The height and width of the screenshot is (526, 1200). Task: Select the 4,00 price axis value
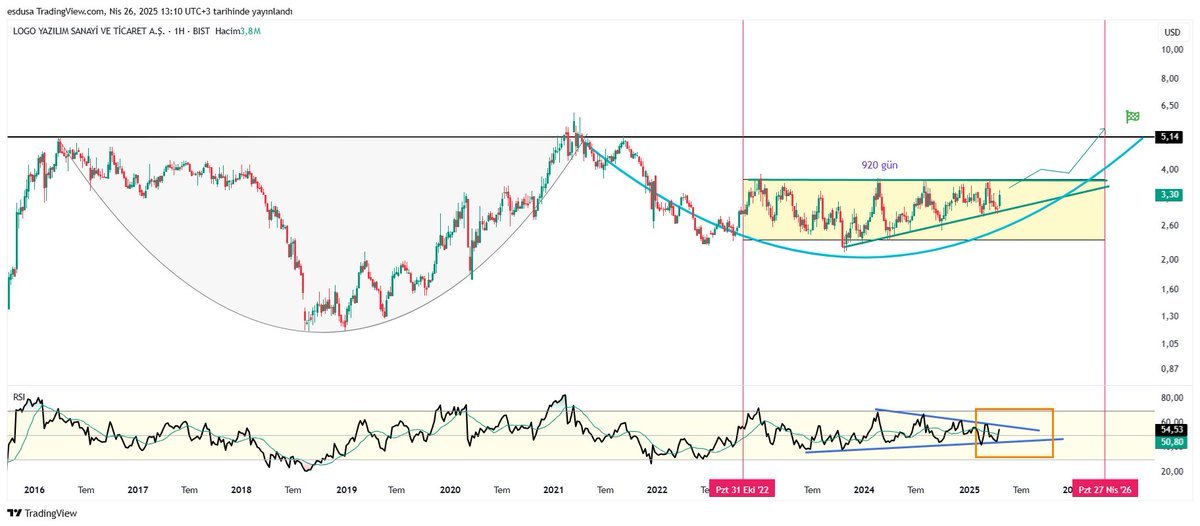(x=1171, y=170)
